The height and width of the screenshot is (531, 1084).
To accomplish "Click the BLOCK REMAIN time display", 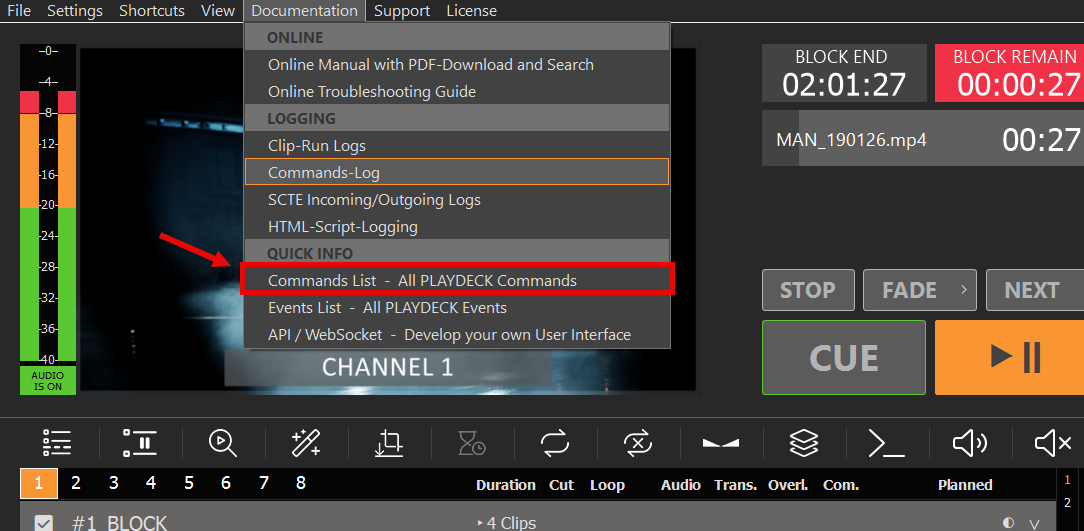I will pos(1009,73).
